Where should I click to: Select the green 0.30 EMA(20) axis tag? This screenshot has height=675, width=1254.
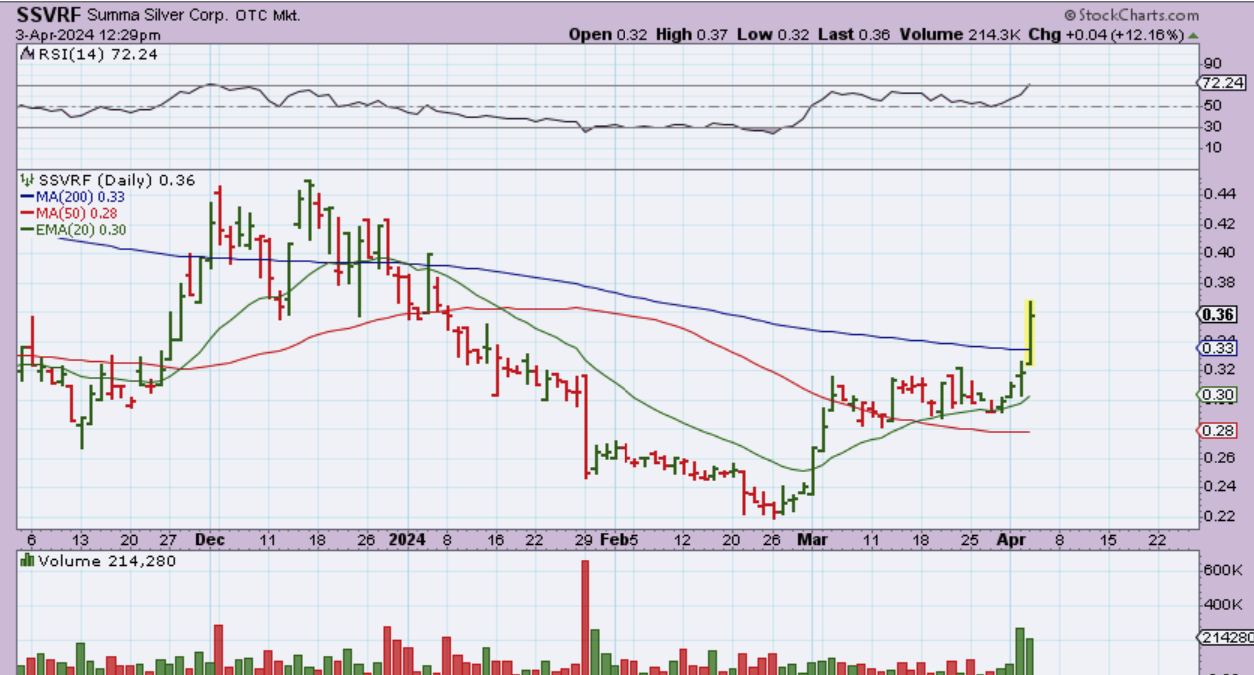(x=1216, y=395)
